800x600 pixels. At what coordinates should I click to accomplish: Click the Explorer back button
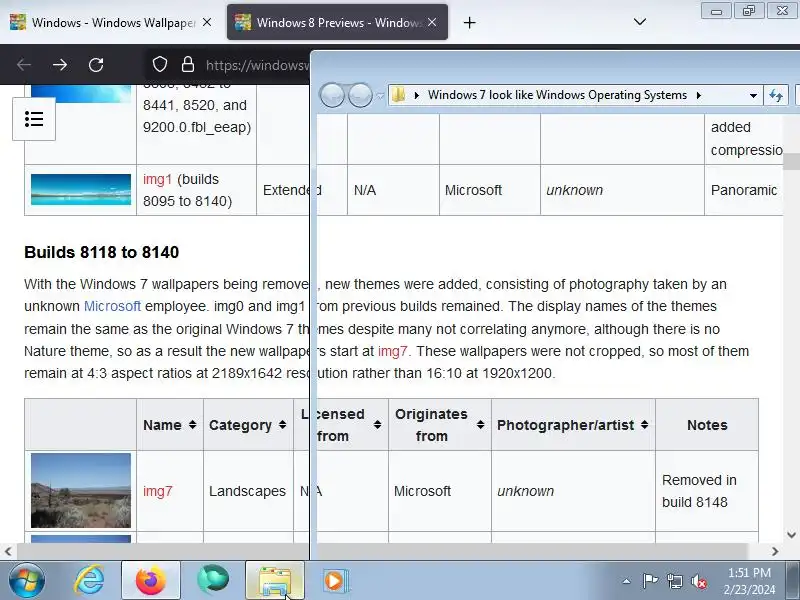(332, 95)
